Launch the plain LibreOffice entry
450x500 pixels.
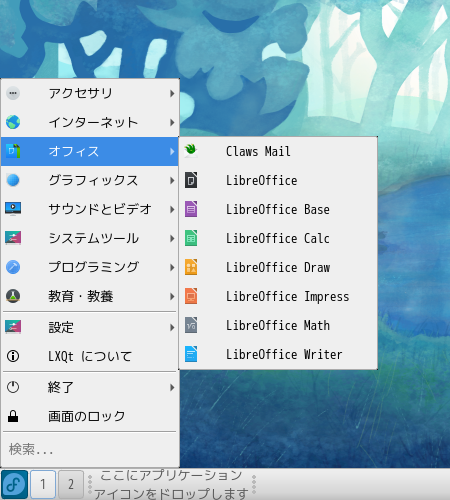[x=278, y=180]
